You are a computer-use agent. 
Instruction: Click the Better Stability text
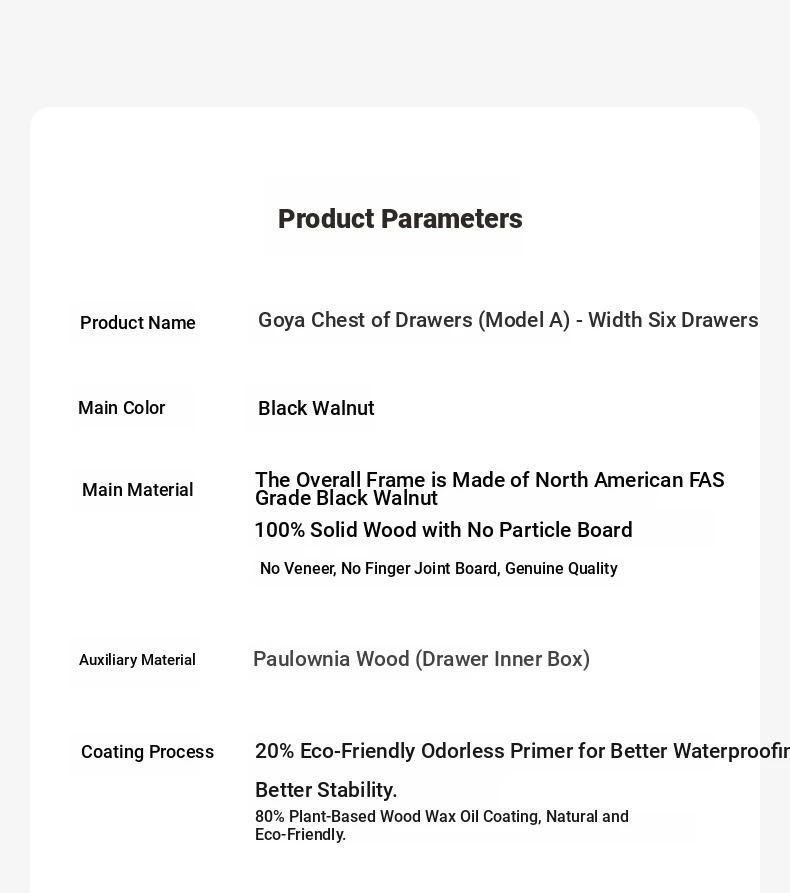326,790
